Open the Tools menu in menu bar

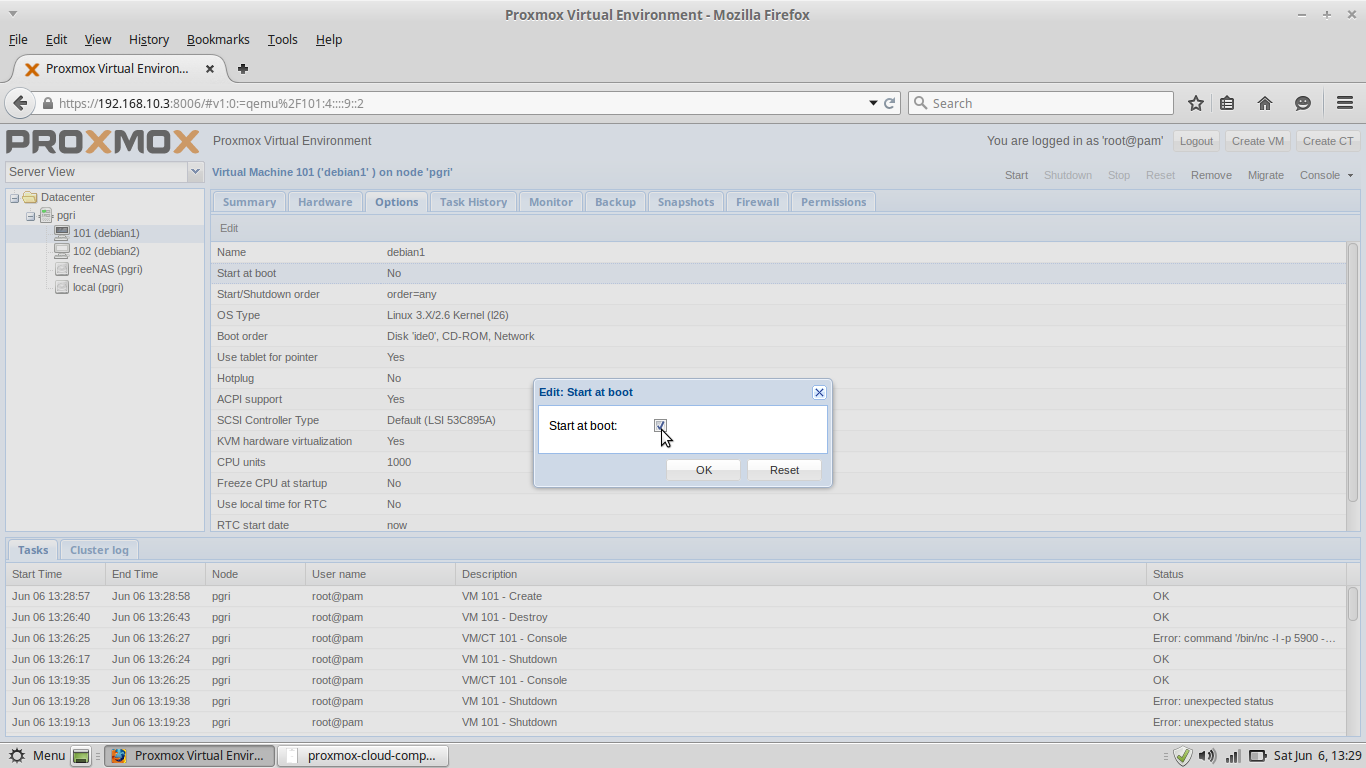pos(282,40)
